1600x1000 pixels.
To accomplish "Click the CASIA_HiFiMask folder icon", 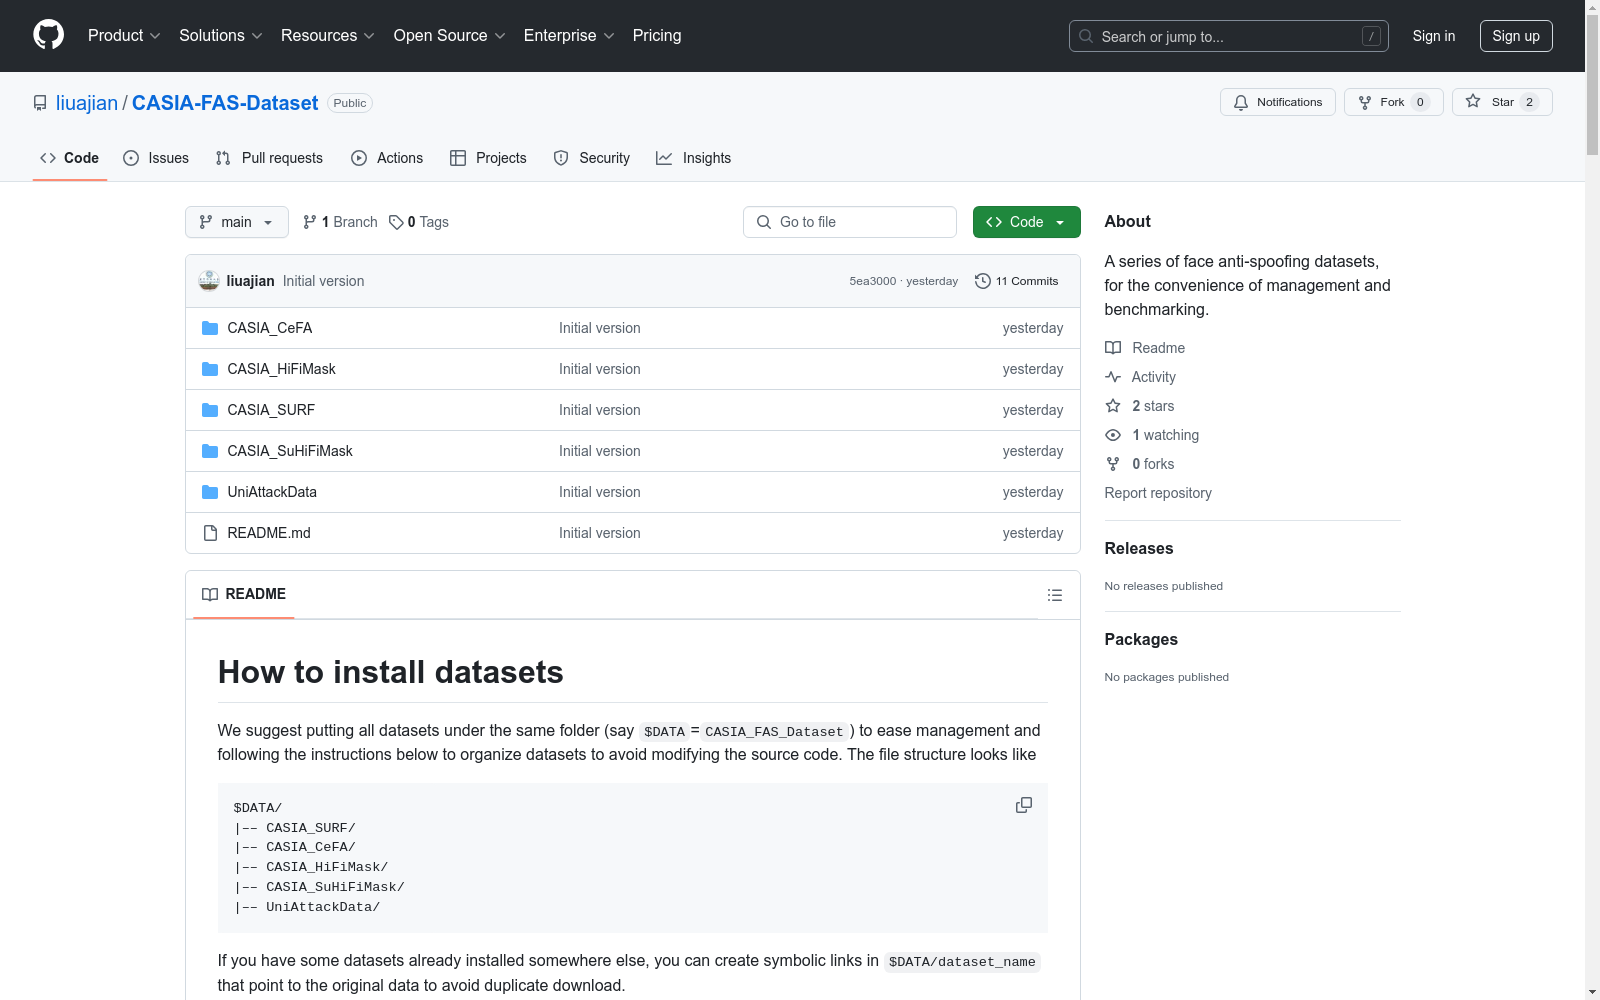I will 210,369.
